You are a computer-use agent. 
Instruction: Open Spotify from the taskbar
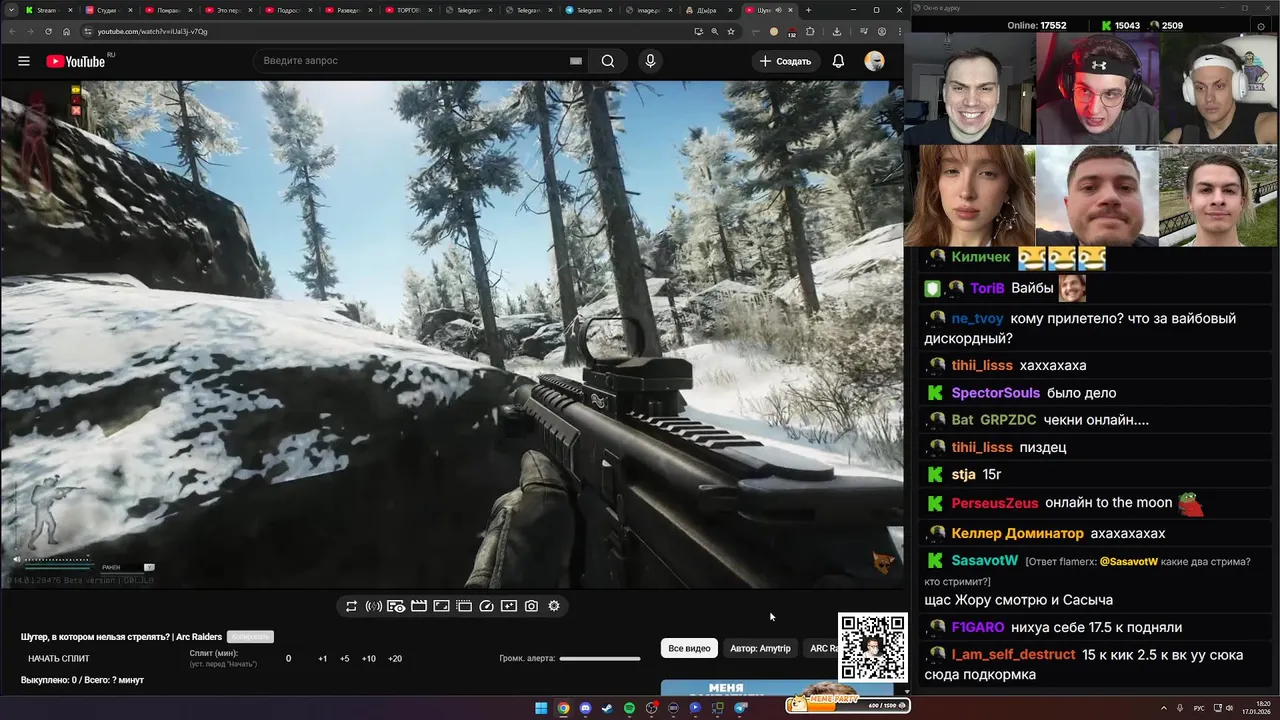tap(629, 708)
